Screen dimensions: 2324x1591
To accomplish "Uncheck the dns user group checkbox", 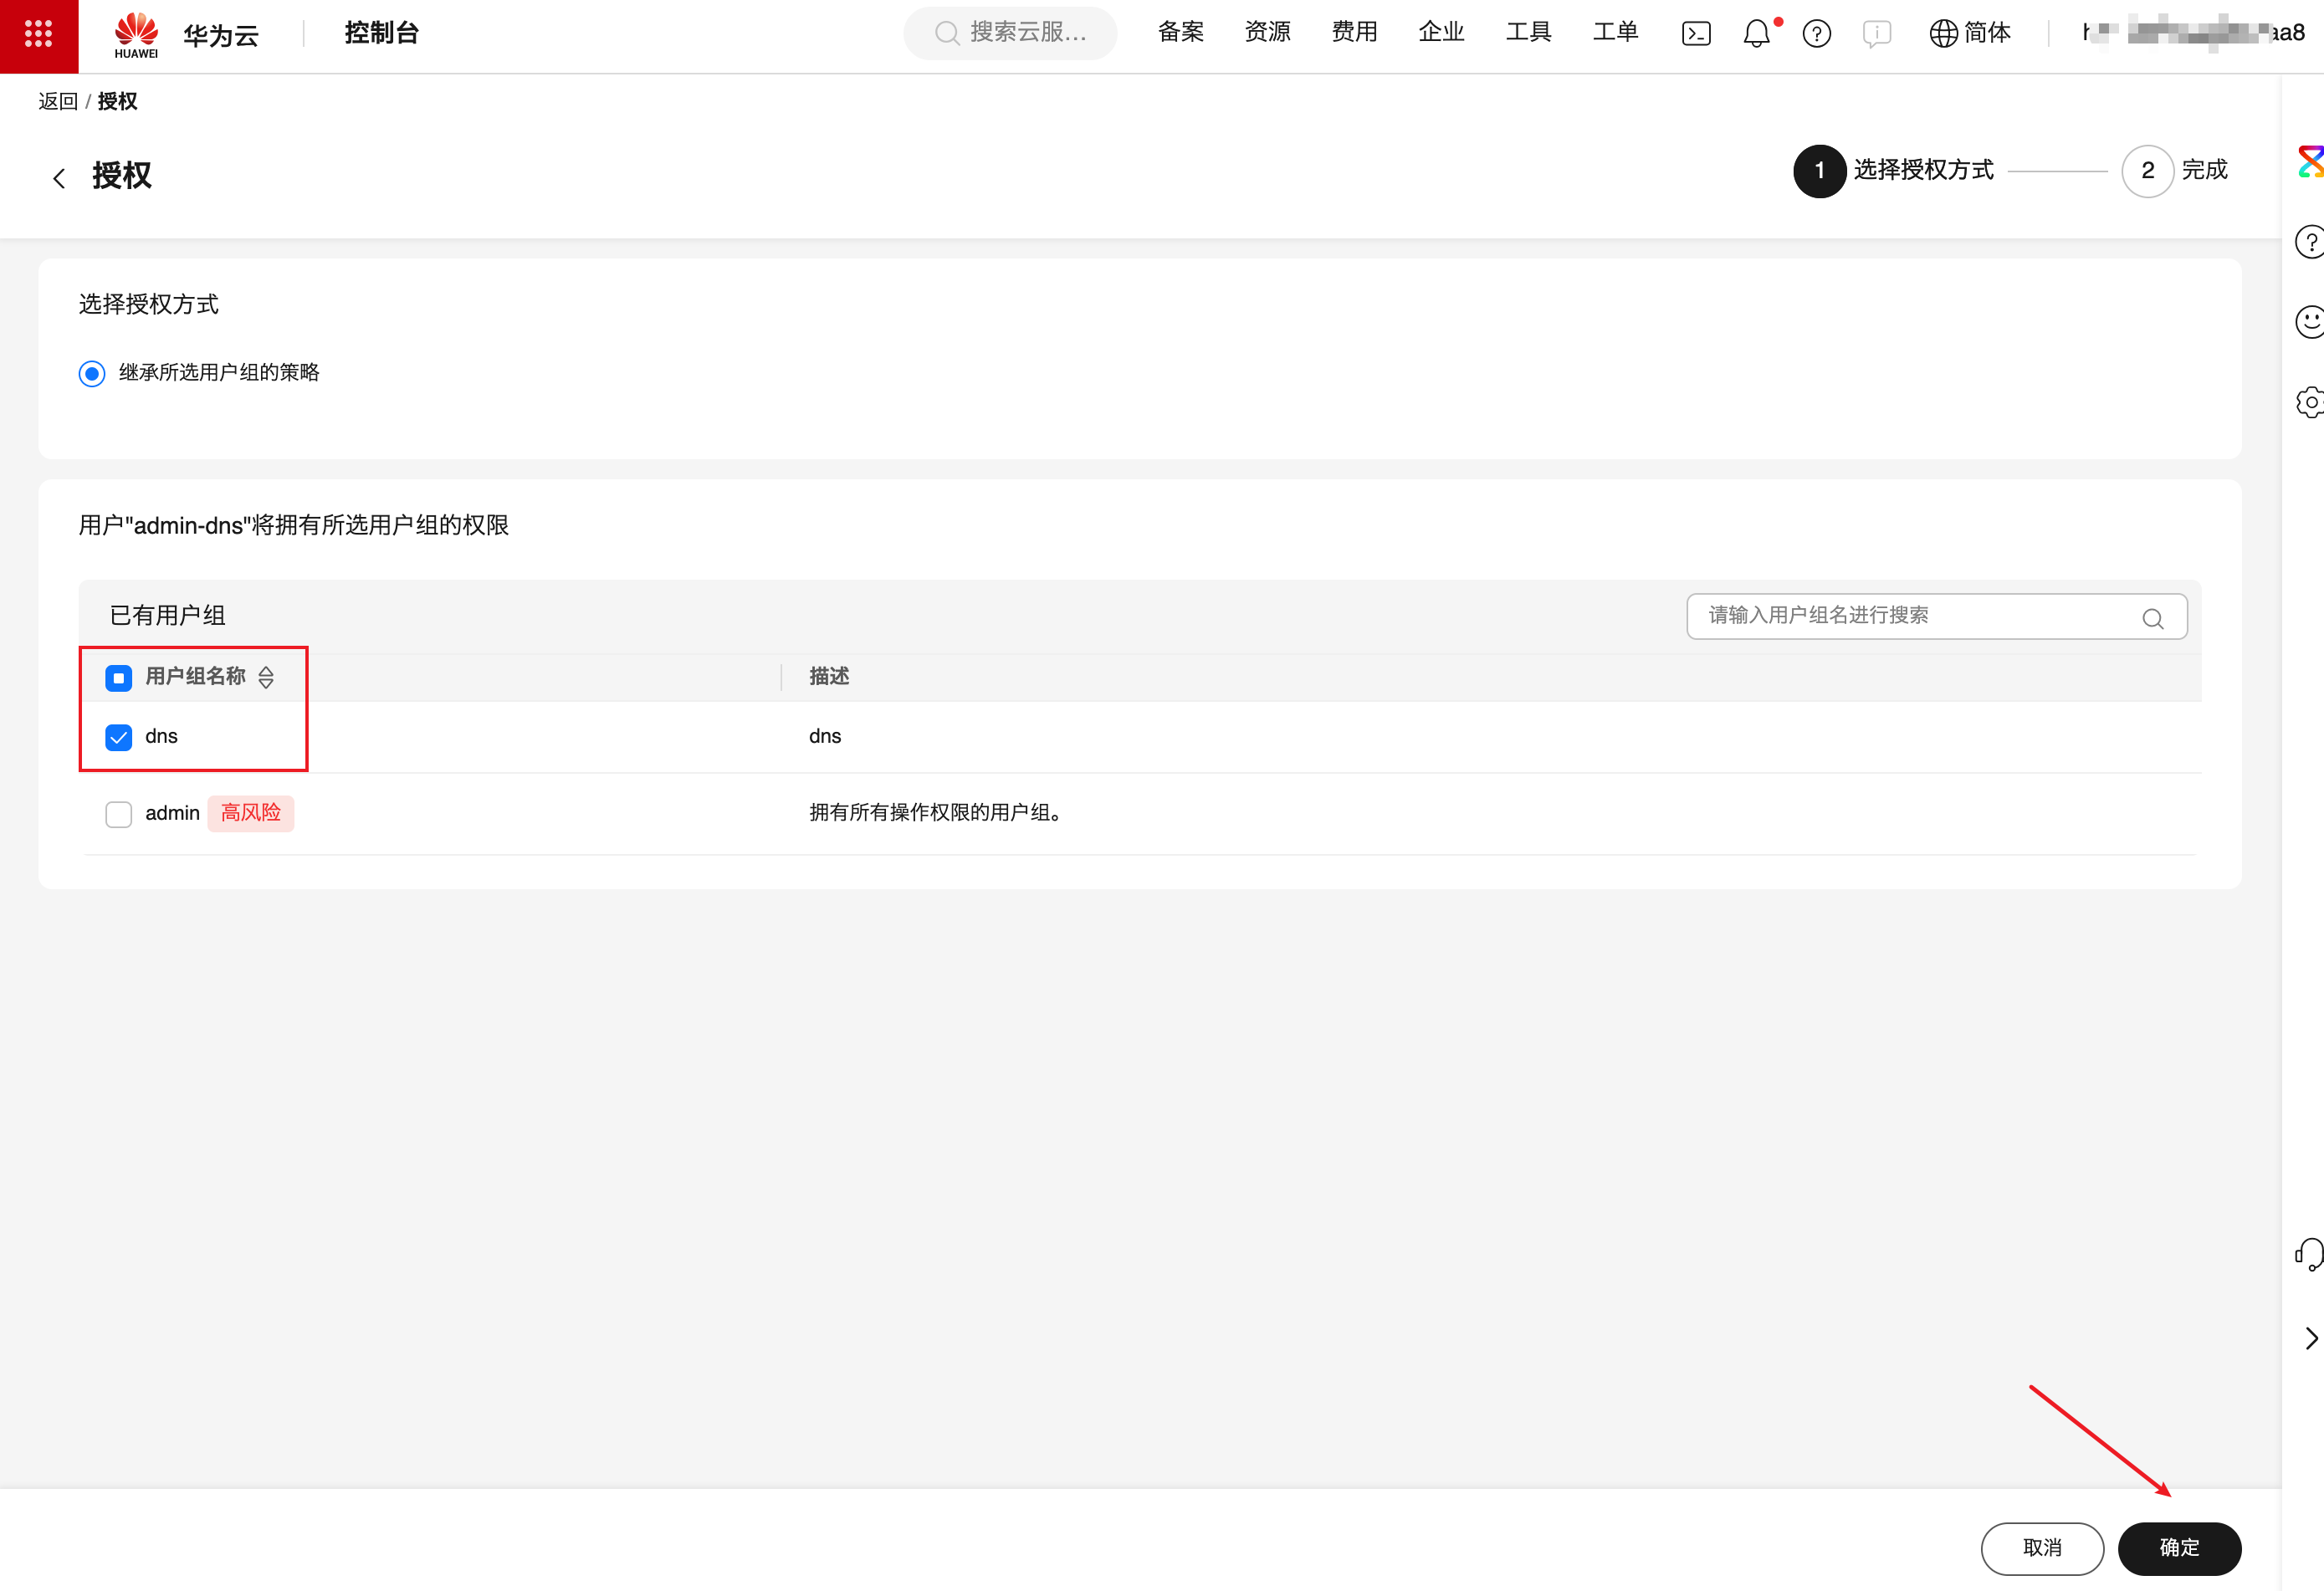I will pyautogui.click(x=119, y=738).
